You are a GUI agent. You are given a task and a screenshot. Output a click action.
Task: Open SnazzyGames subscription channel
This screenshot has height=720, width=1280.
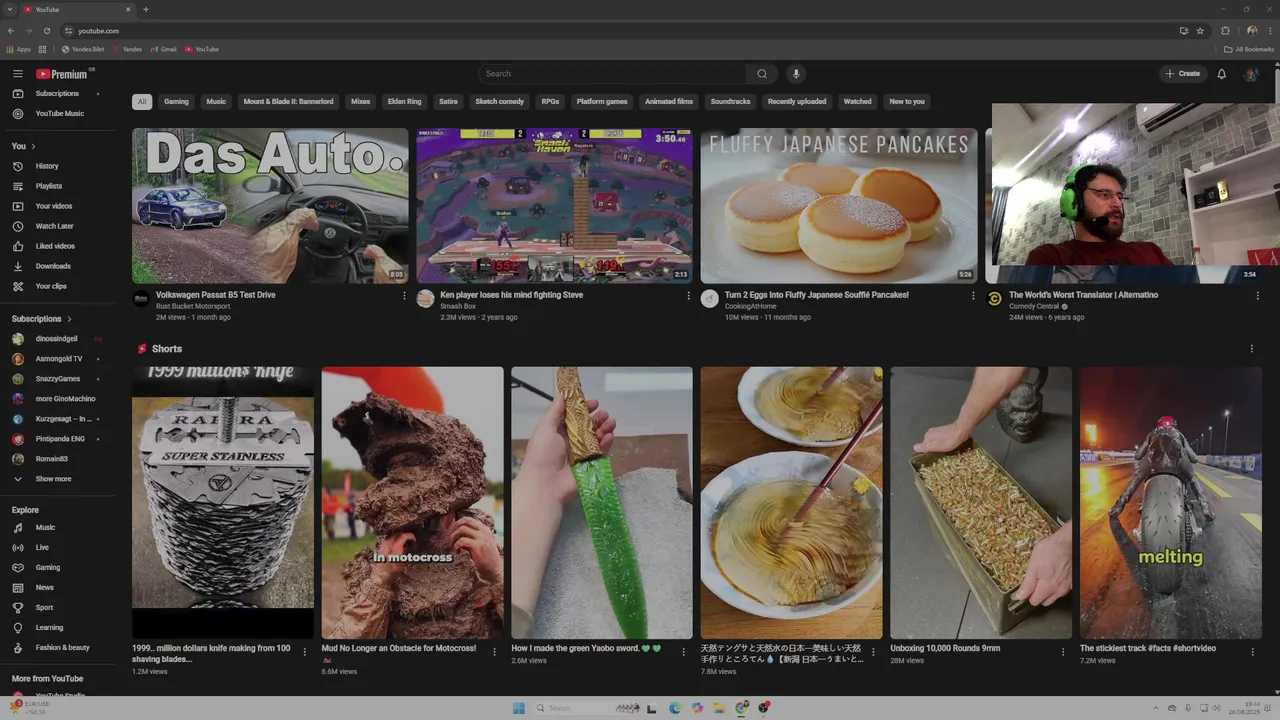(x=57, y=379)
